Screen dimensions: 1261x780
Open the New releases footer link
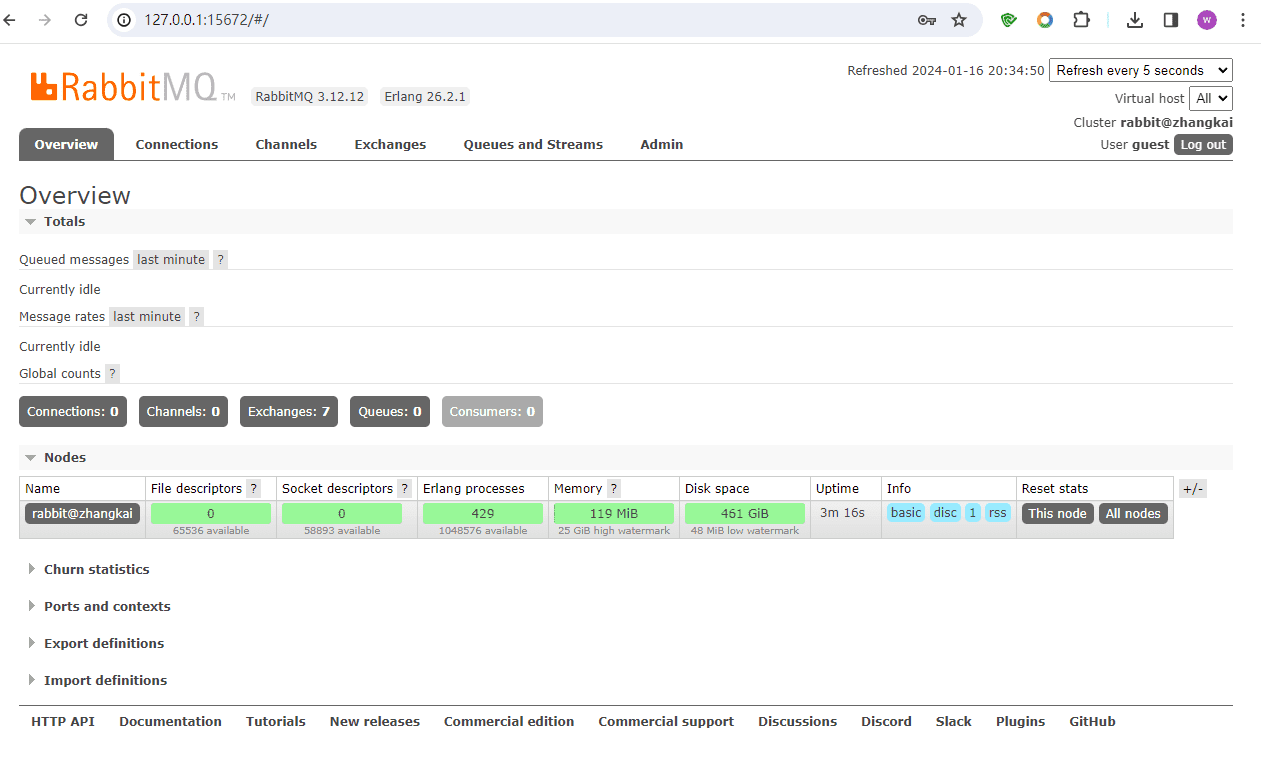(x=375, y=721)
